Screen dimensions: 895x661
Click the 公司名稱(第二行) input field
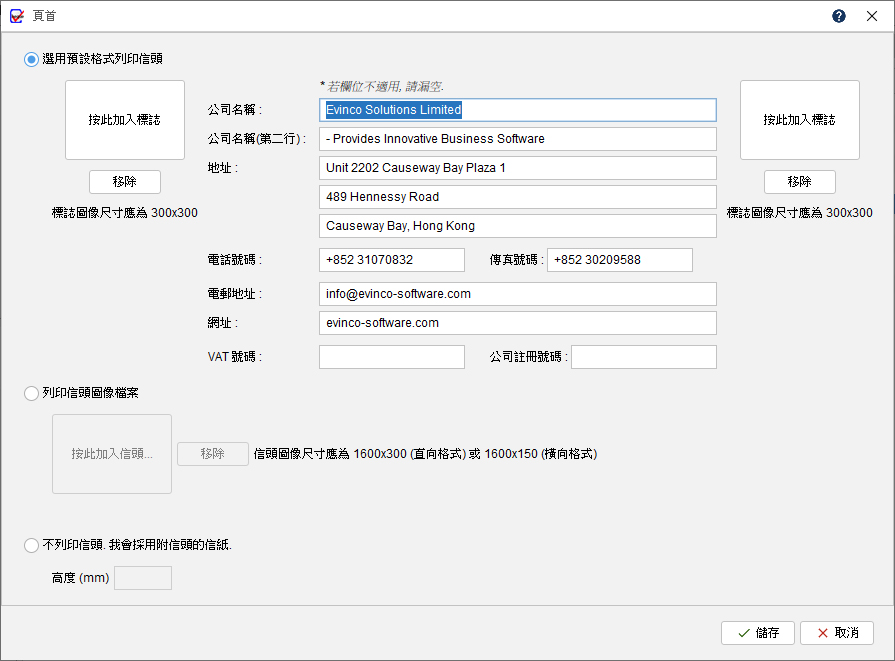(518, 139)
